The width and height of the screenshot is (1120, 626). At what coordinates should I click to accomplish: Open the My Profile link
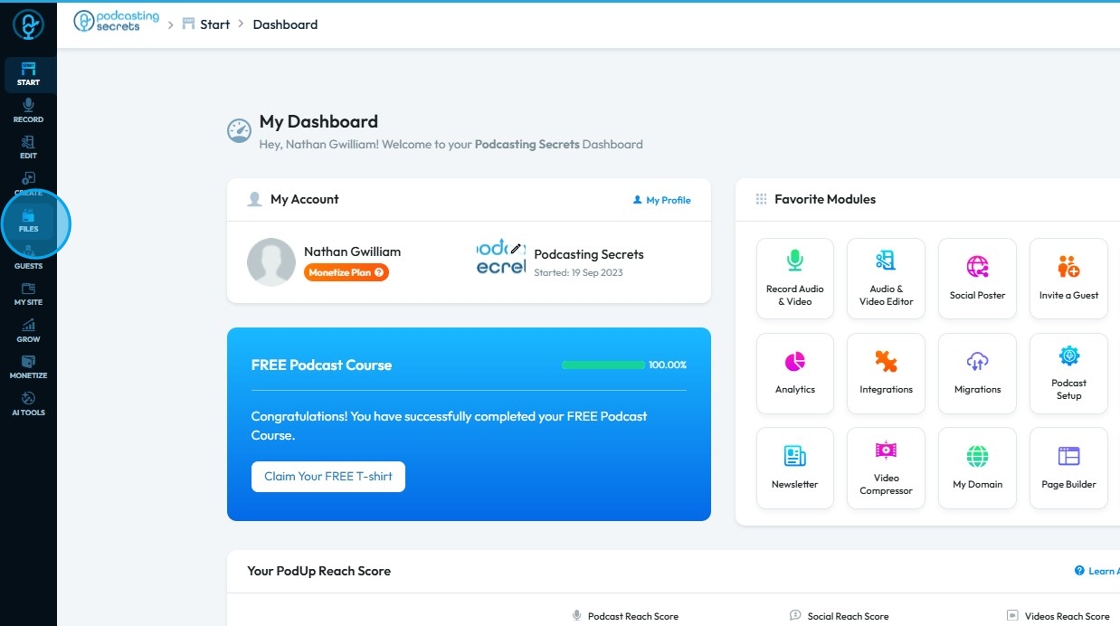point(661,200)
